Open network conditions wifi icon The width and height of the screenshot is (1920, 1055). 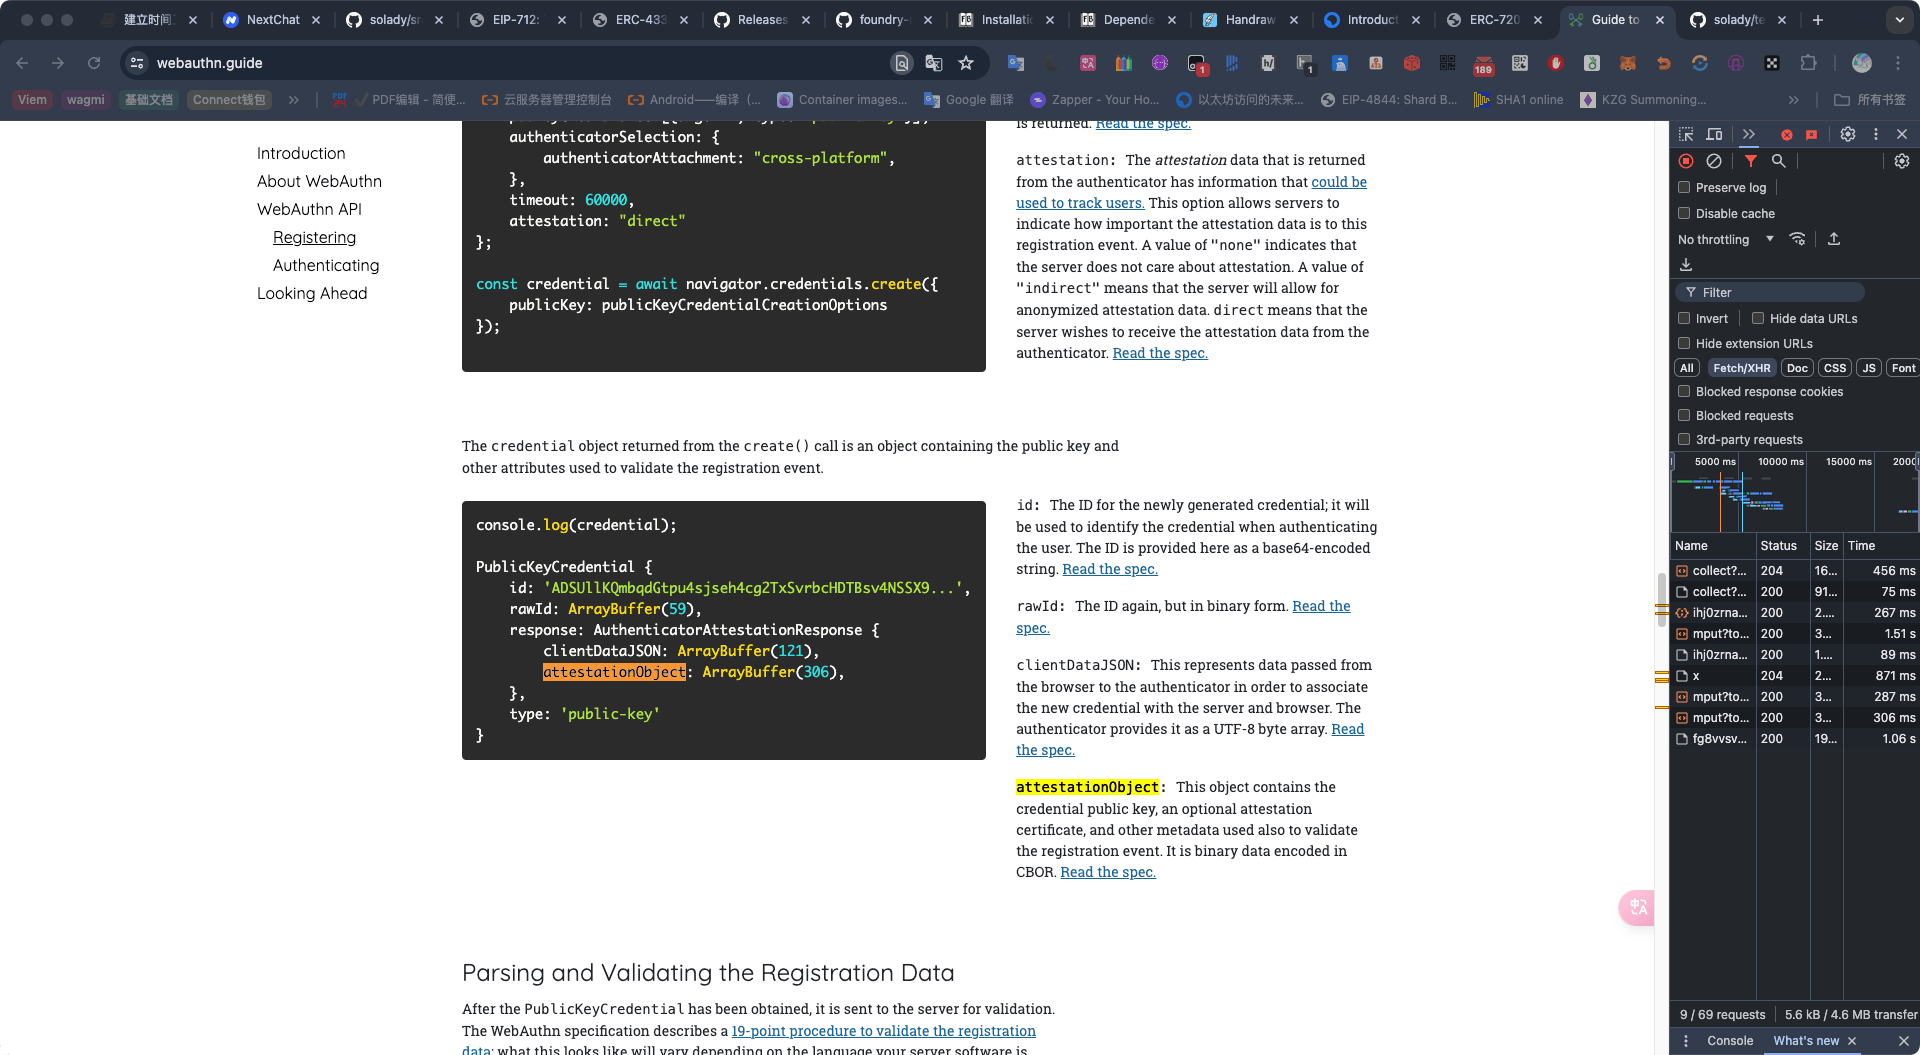pos(1798,239)
